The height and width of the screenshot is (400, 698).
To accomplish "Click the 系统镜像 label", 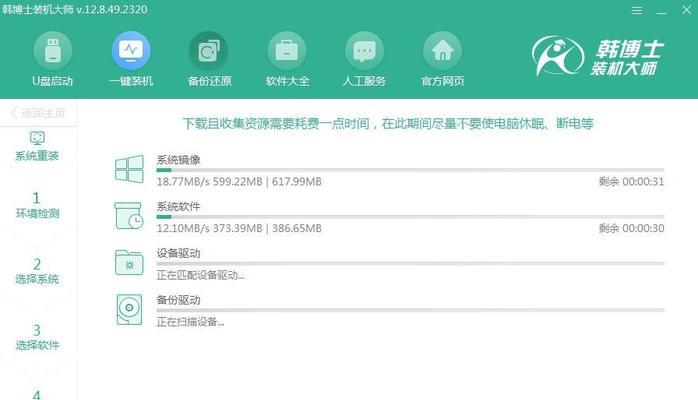I will (x=178, y=160).
